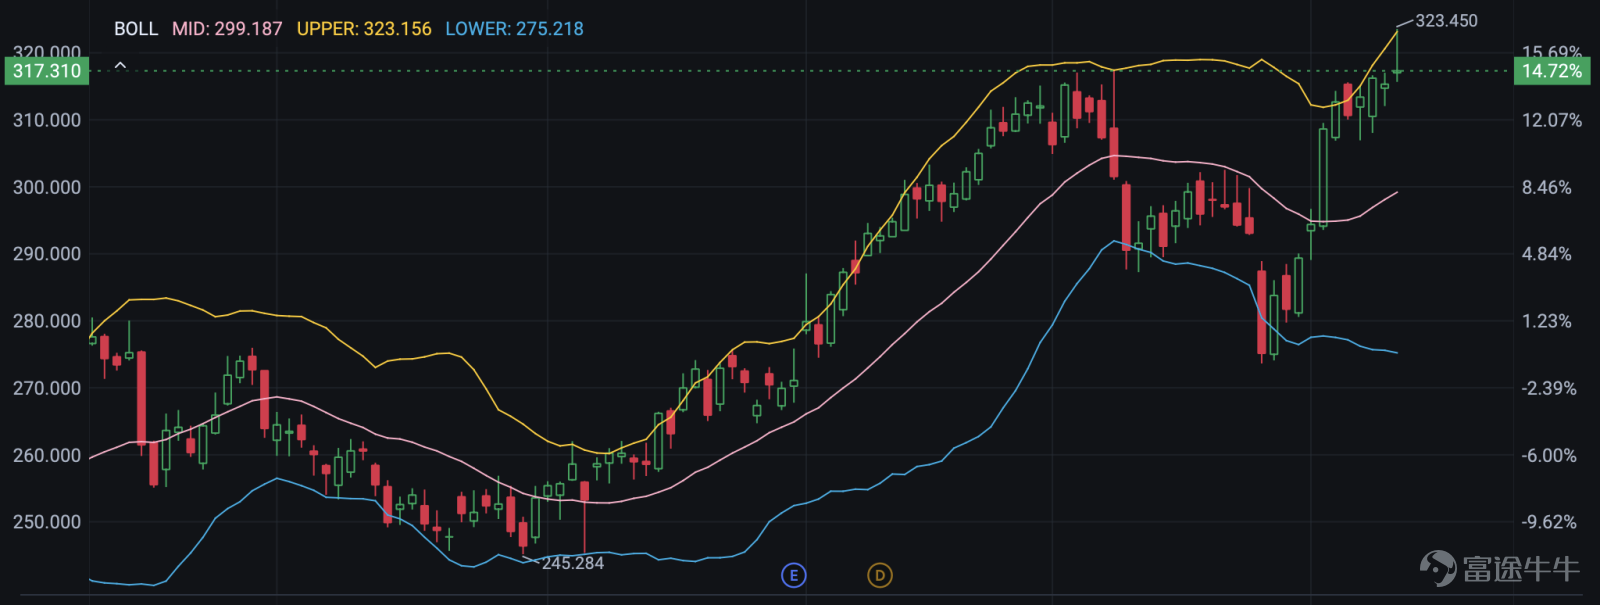Click the 280.000 price axis label
The height and width of the screenshot is (605, 1600).
click(x=47, y=321)
